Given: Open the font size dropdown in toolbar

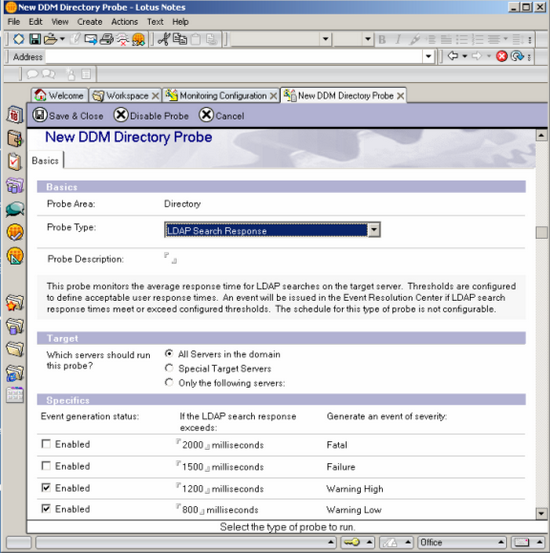Looking at the screenshot, I should click(x=368, y=39).
